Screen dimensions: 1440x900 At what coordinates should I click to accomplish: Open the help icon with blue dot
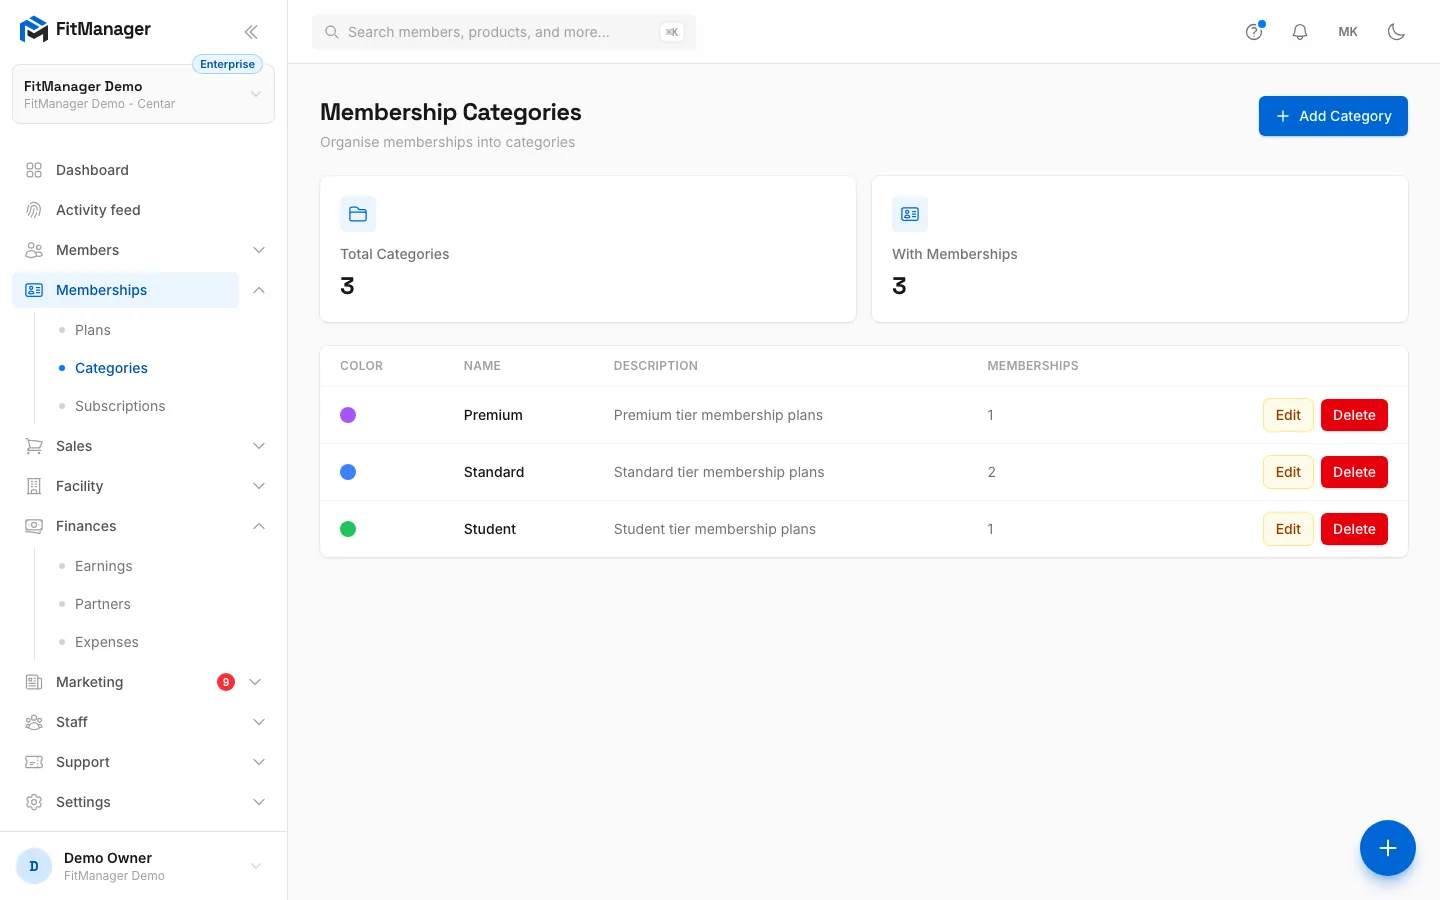click(1254, 32)
